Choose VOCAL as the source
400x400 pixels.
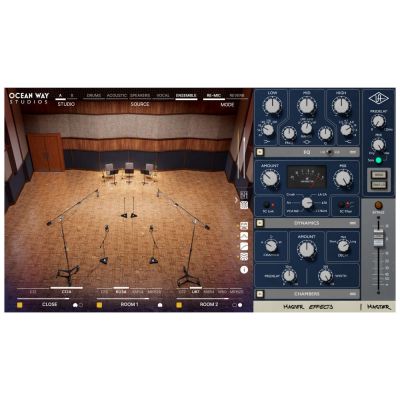coord(163,95)
